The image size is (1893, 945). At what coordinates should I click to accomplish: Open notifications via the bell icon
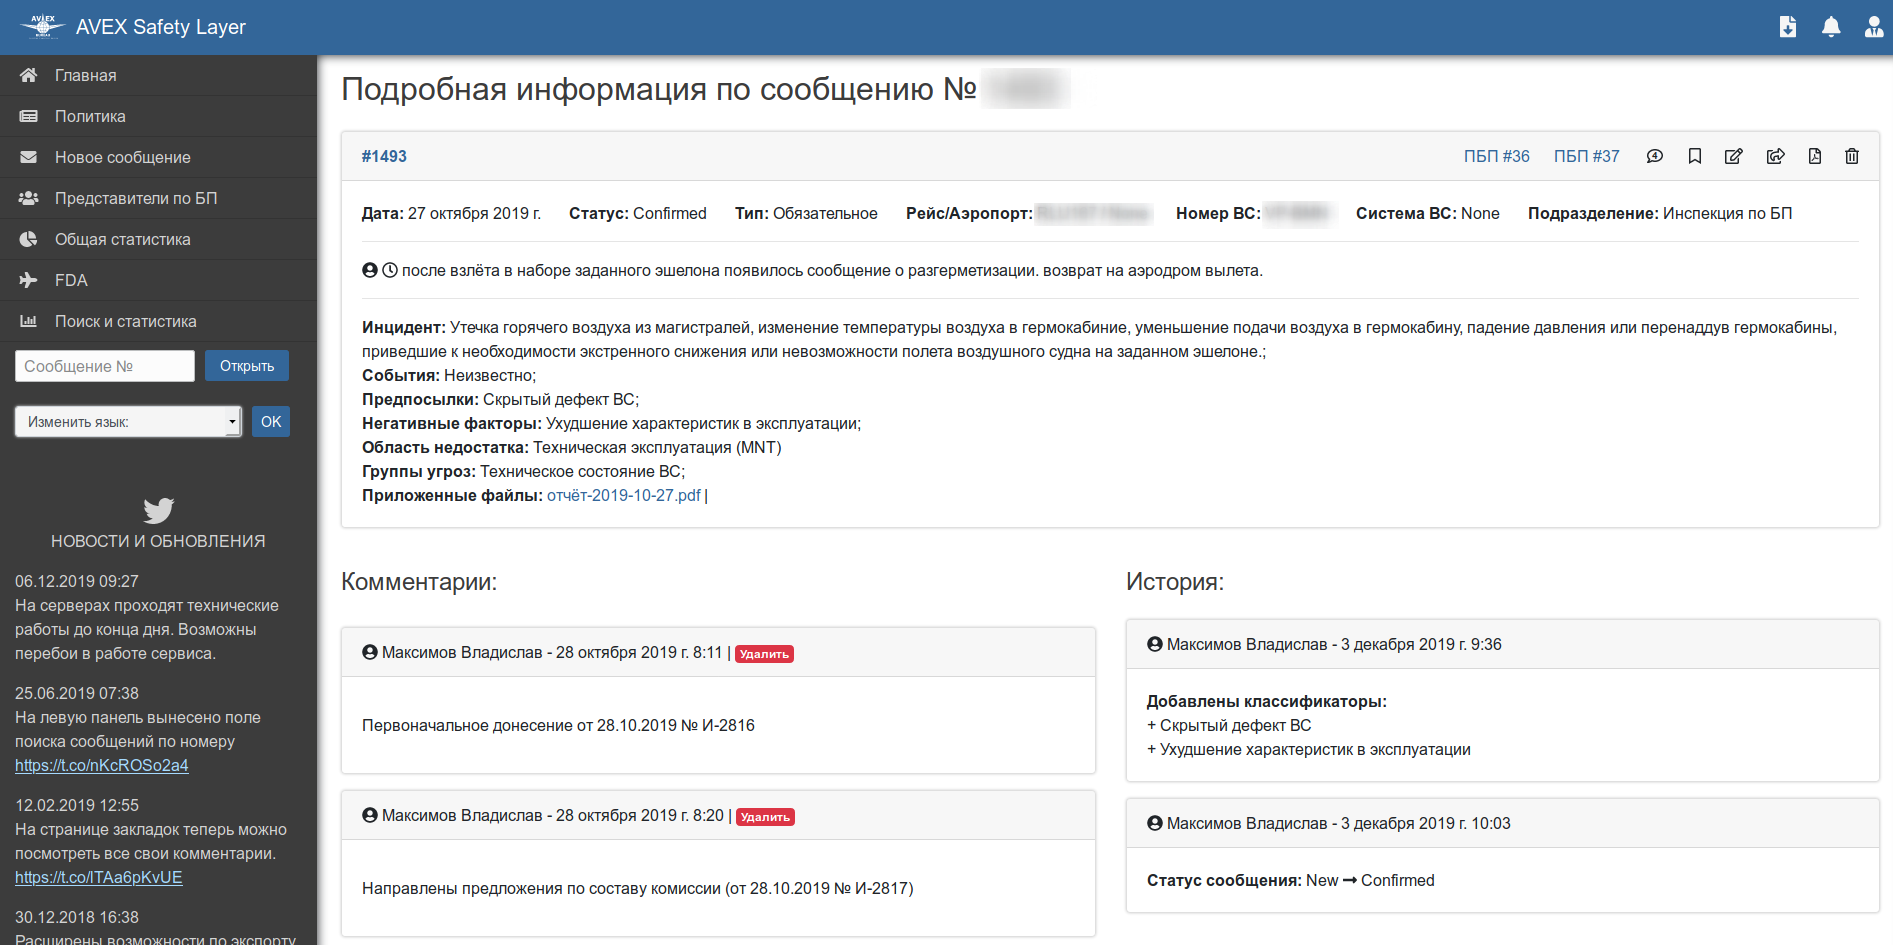coord(1832,27)
